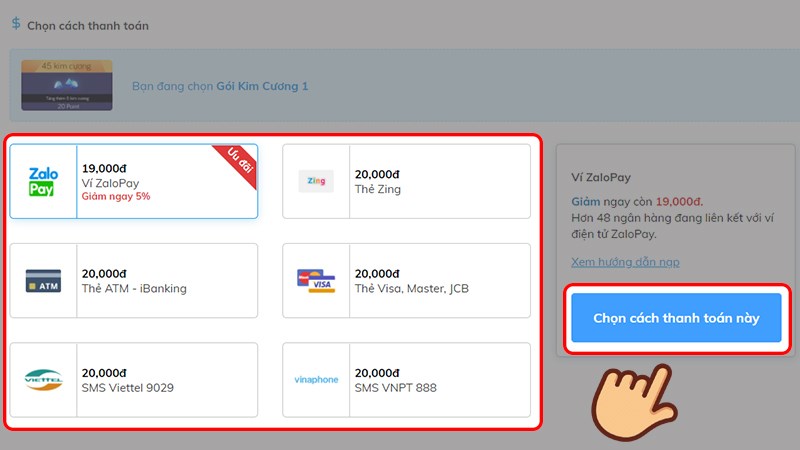Click the vinaphone logo icon
800x450 pixels.
316,380
